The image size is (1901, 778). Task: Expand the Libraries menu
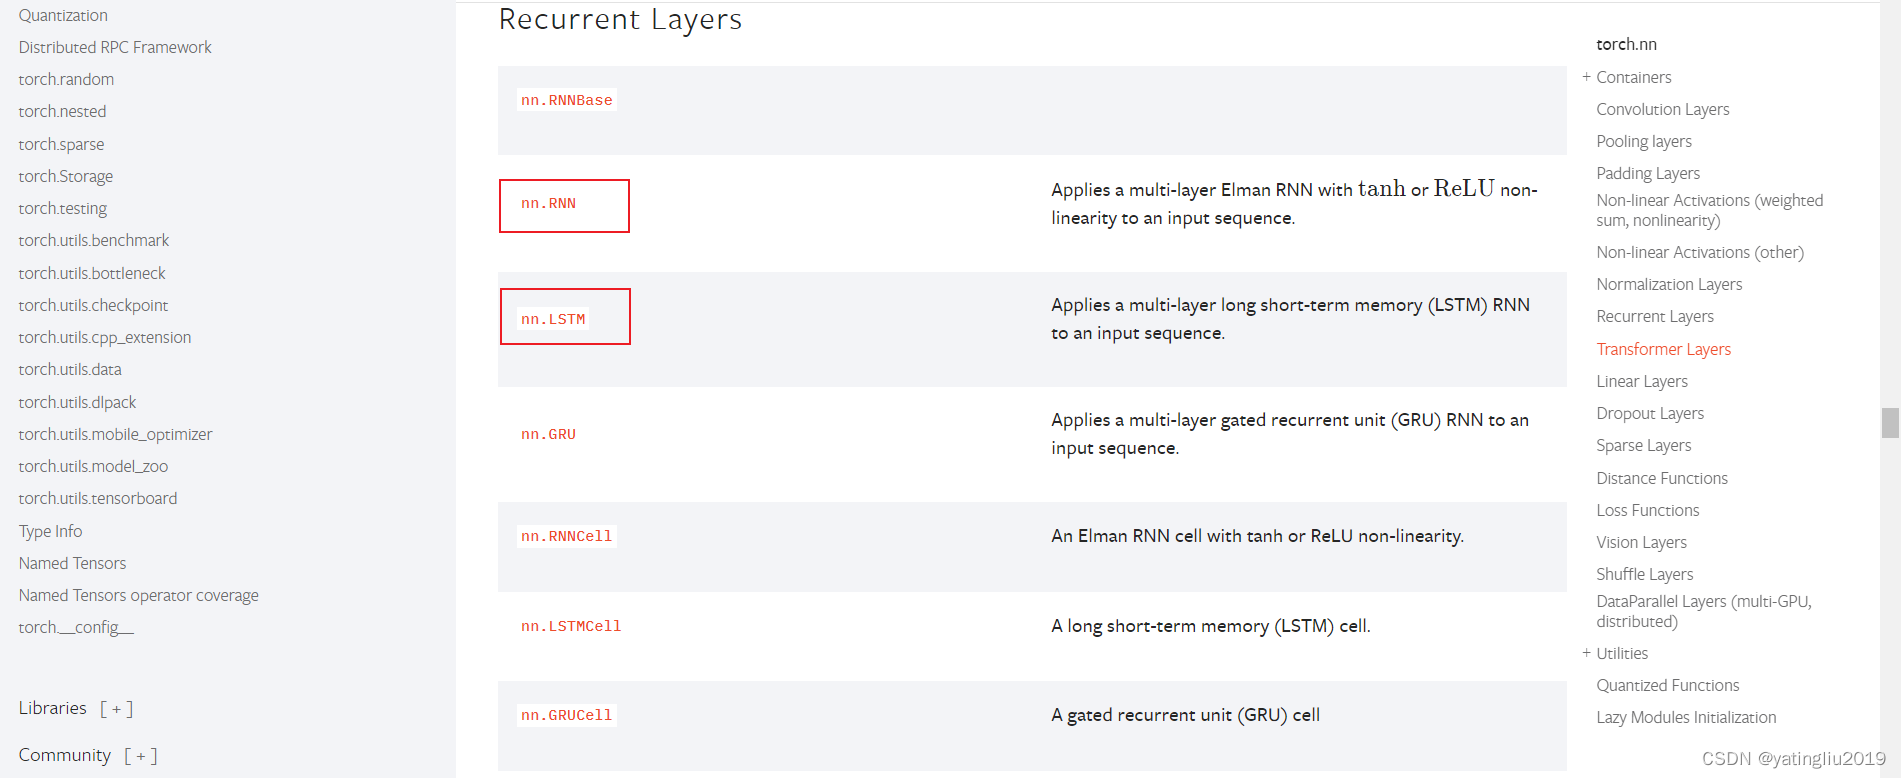click(117, 708)
